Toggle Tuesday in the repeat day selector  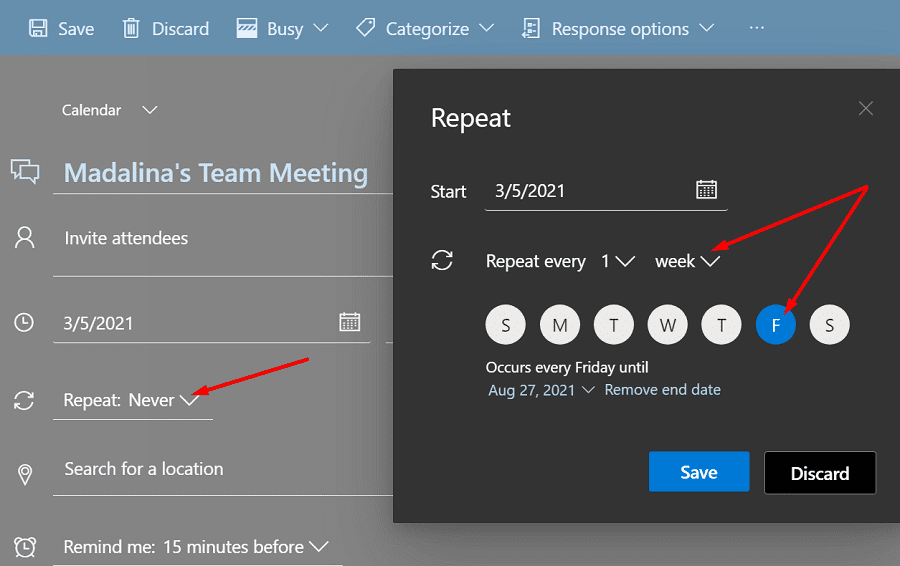(614, 325)
